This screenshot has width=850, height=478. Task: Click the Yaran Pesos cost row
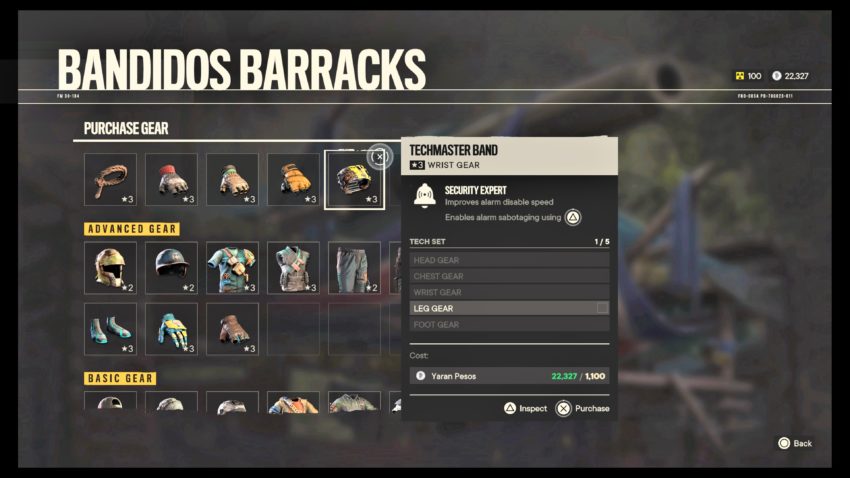[509, 376]
